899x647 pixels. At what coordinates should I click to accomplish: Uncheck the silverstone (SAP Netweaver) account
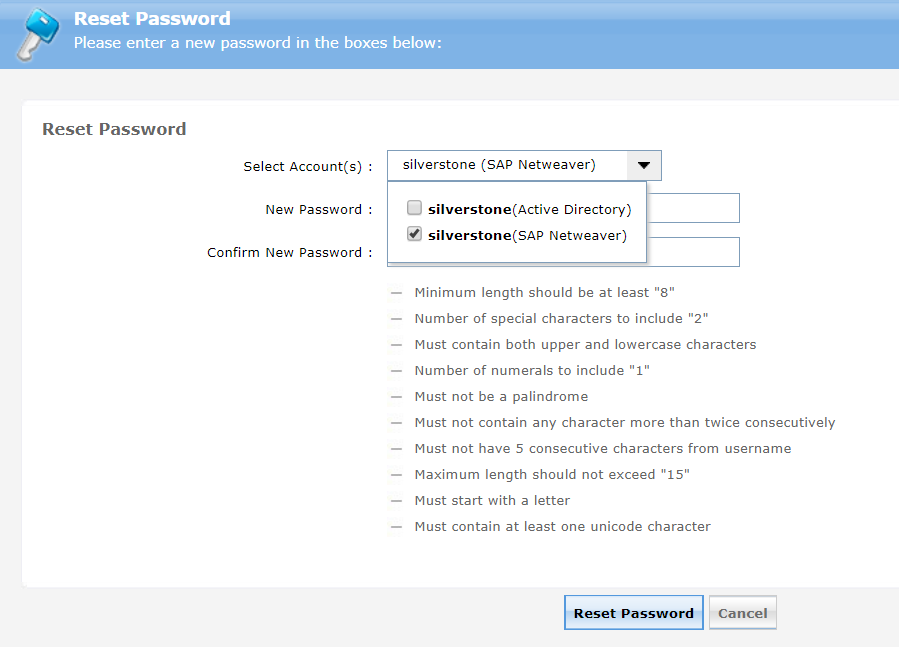point(414,234)
